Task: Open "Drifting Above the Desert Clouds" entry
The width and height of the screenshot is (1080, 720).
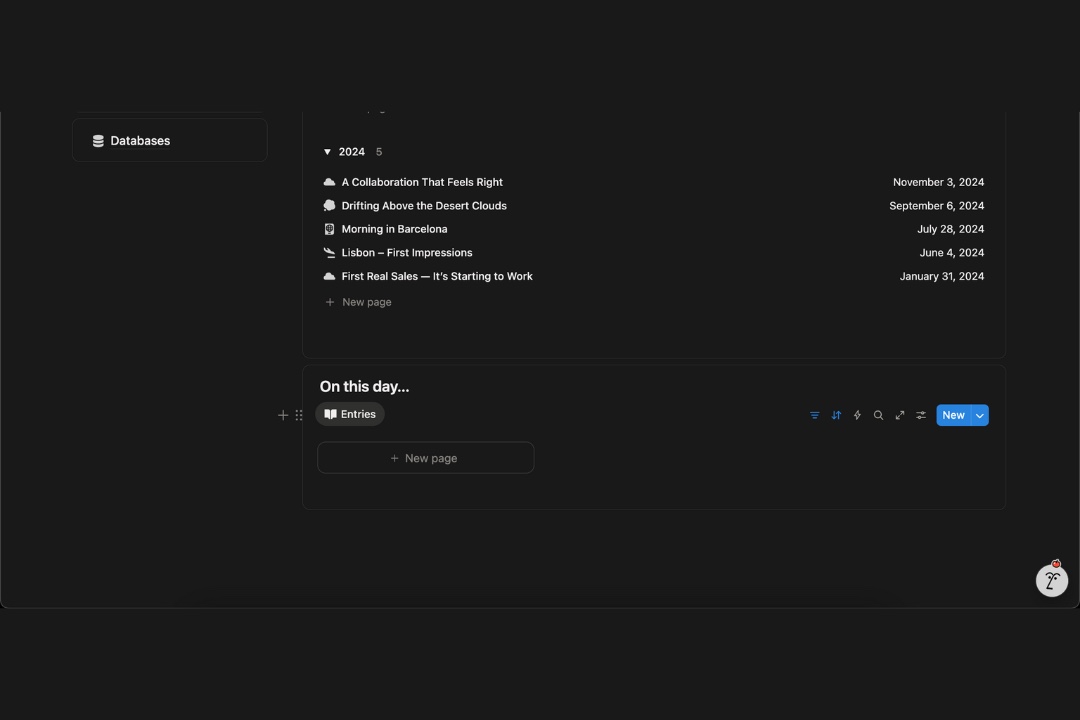Action: [424, 206]
